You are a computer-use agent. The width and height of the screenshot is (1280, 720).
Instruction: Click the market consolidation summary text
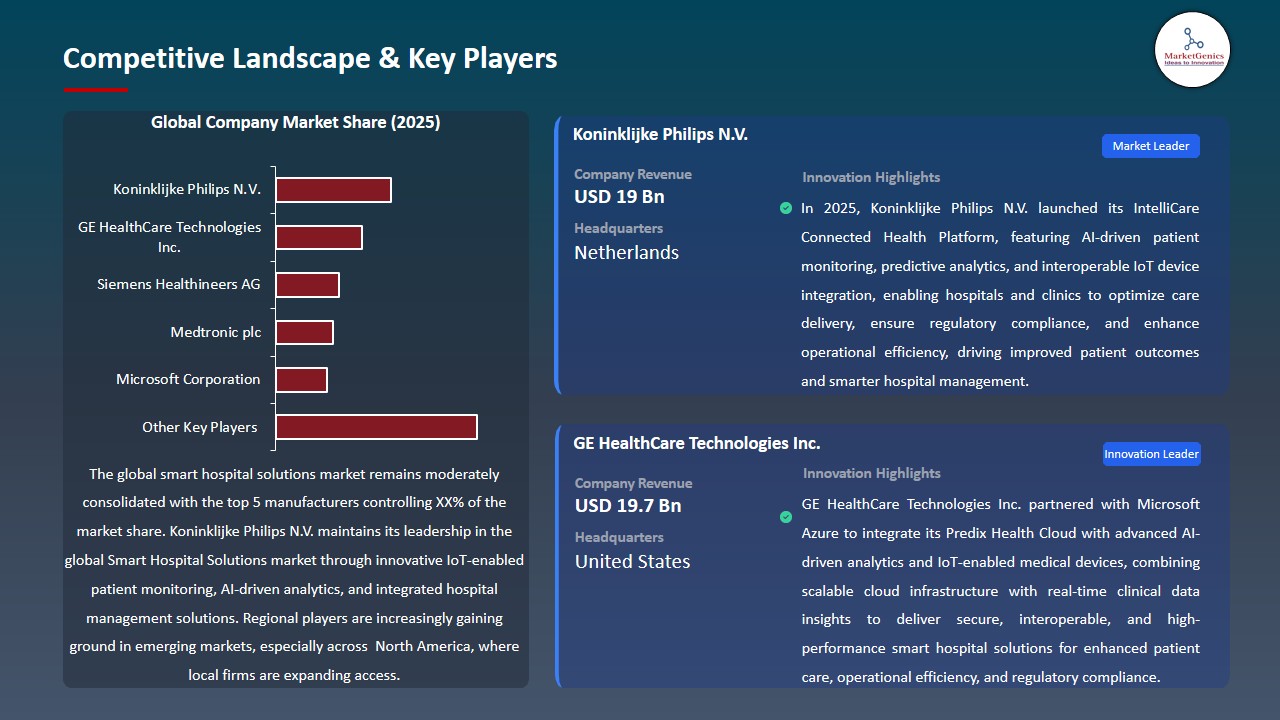coord(296,574)
